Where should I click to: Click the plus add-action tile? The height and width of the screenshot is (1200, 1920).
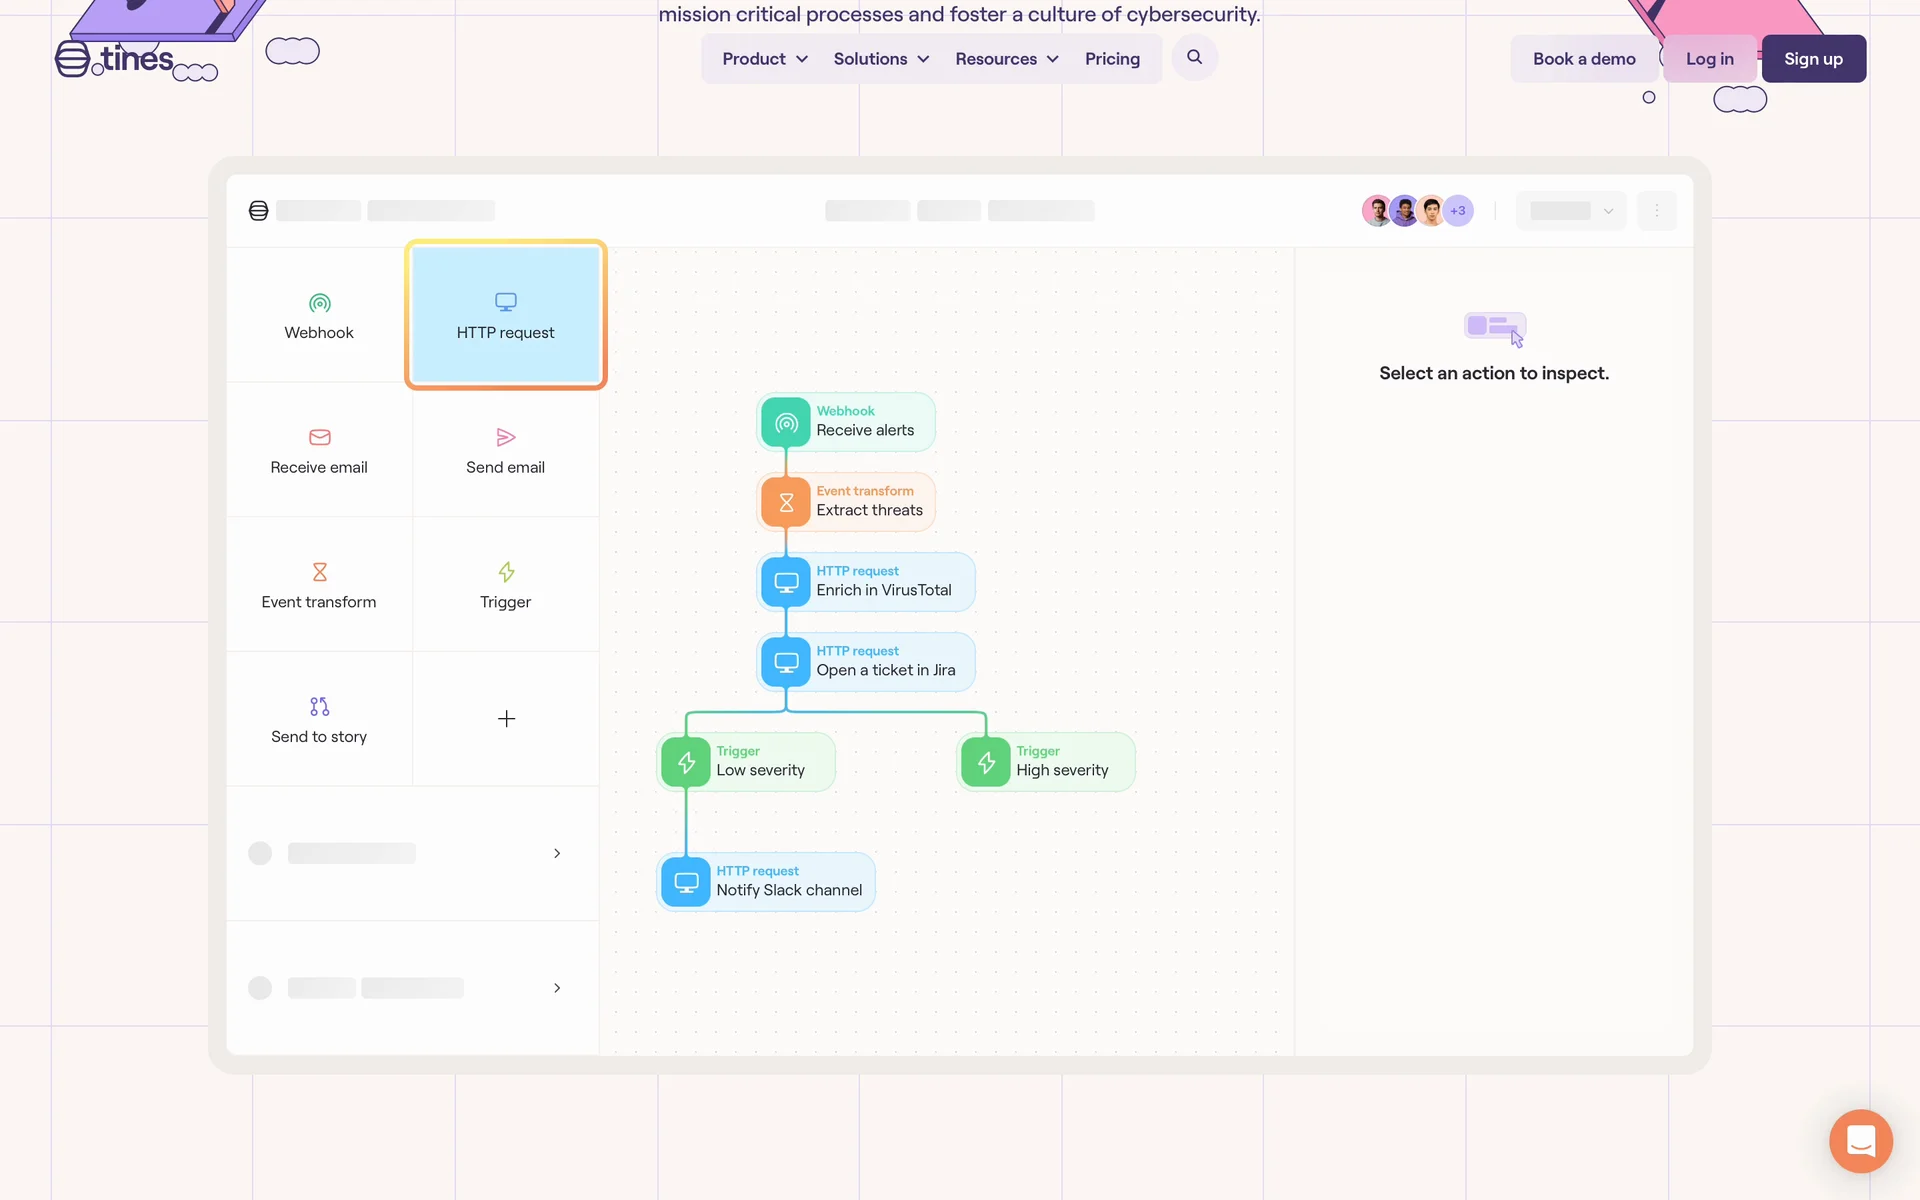506,719
